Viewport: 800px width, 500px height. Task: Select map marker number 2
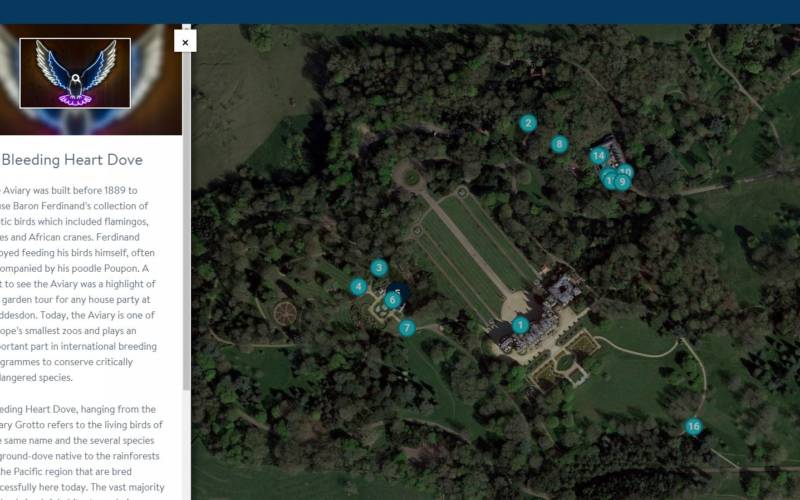pyautogui.click(x=528, y=123)
